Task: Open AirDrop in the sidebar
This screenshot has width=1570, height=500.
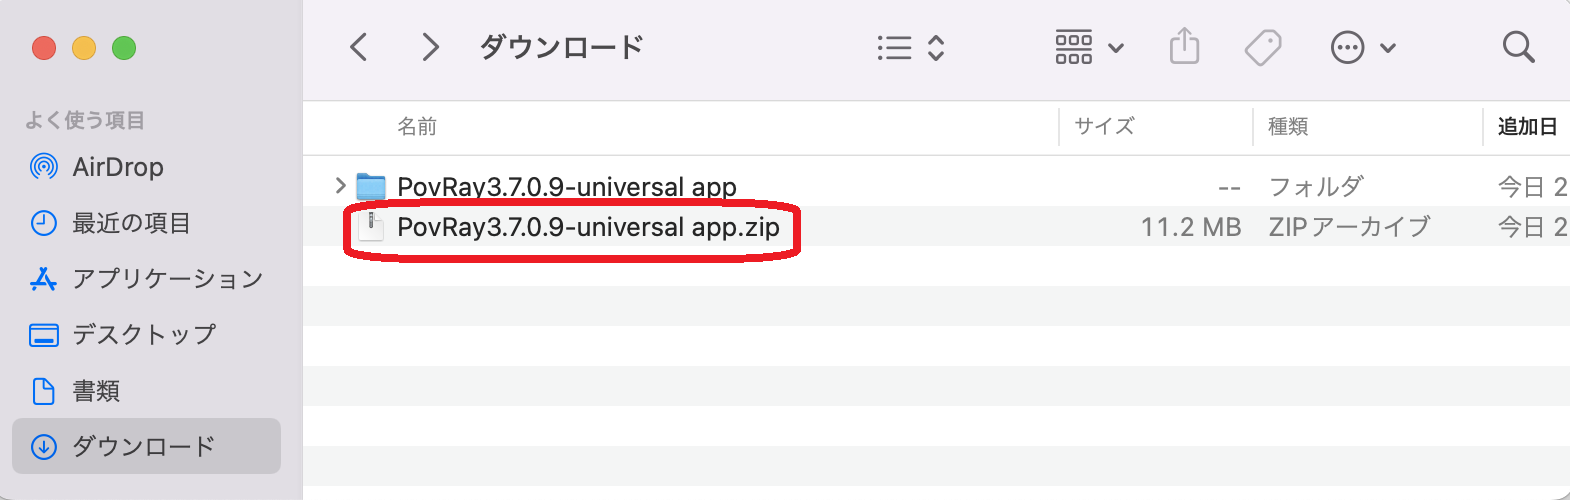Action: [x=117, y=167]
